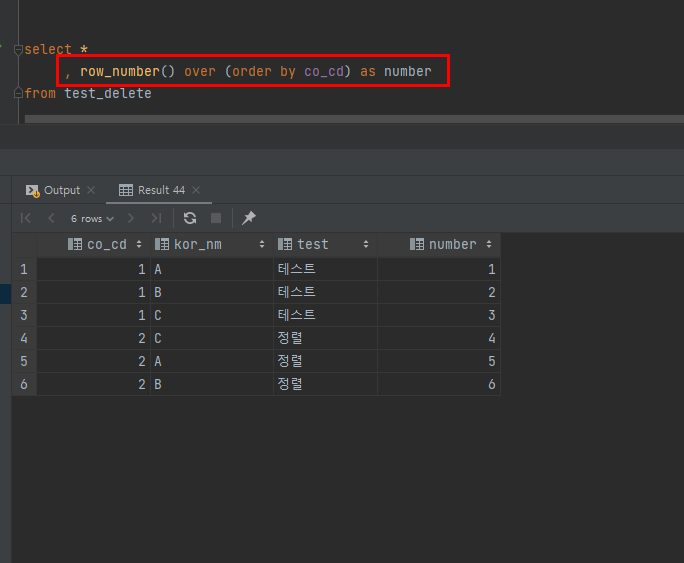The height and width of the screenshot is (563, 684).
Task: Select row 6 header in results
Action: coord(24,384)
